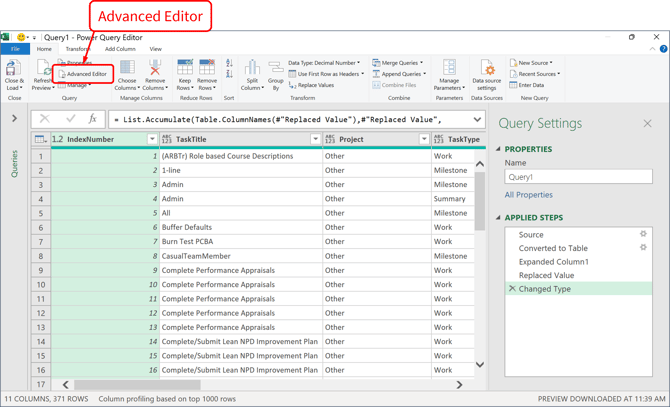The image size is (670, 407).
Task: Click the 'CasualTeamMember' cell
Action: tap(241, 256)
